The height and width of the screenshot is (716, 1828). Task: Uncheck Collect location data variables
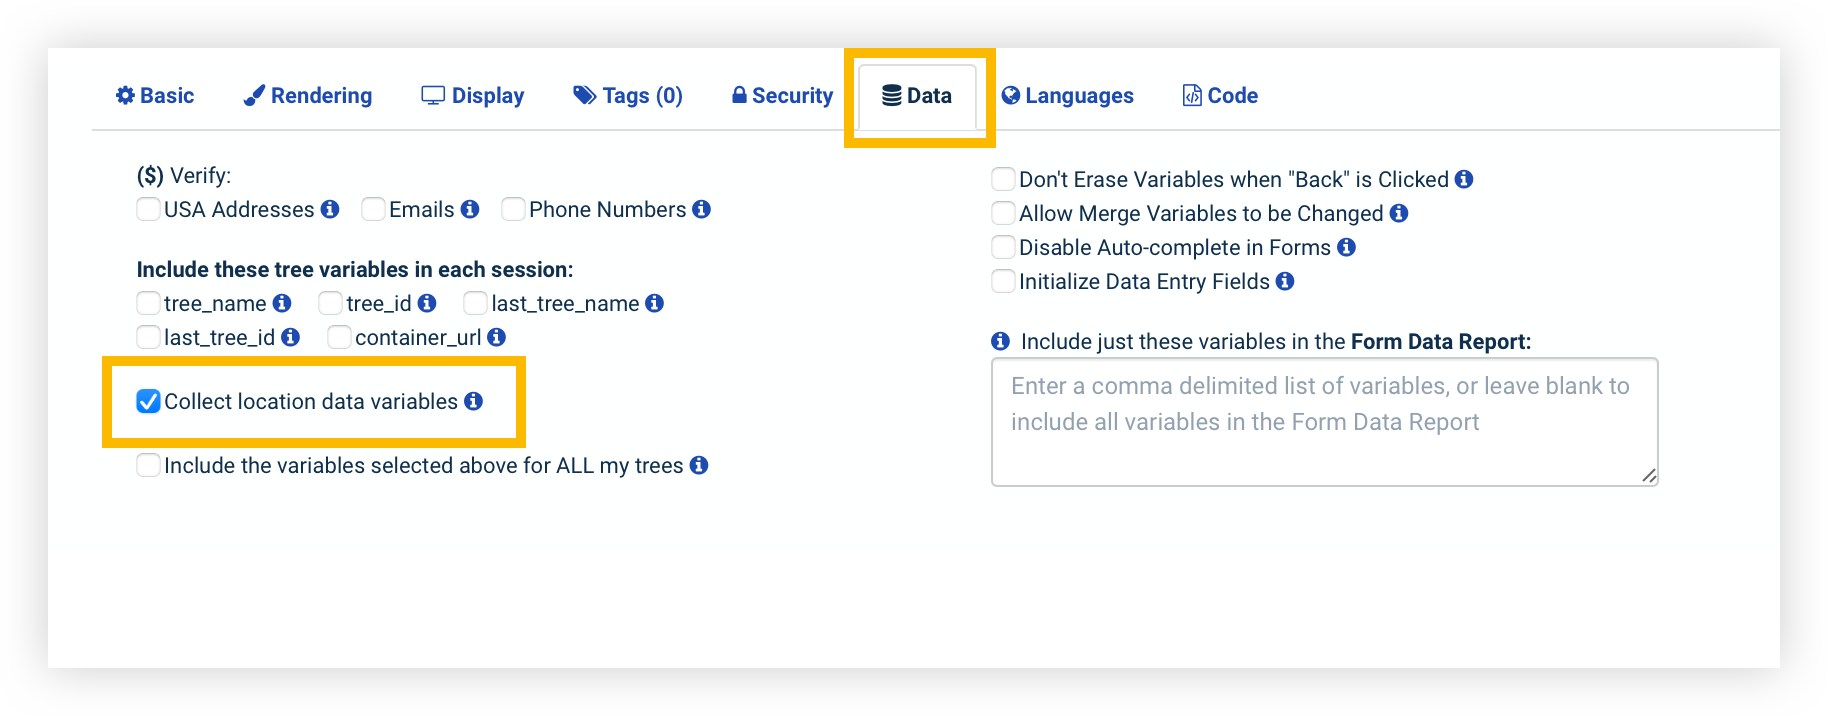pos(149,401)
